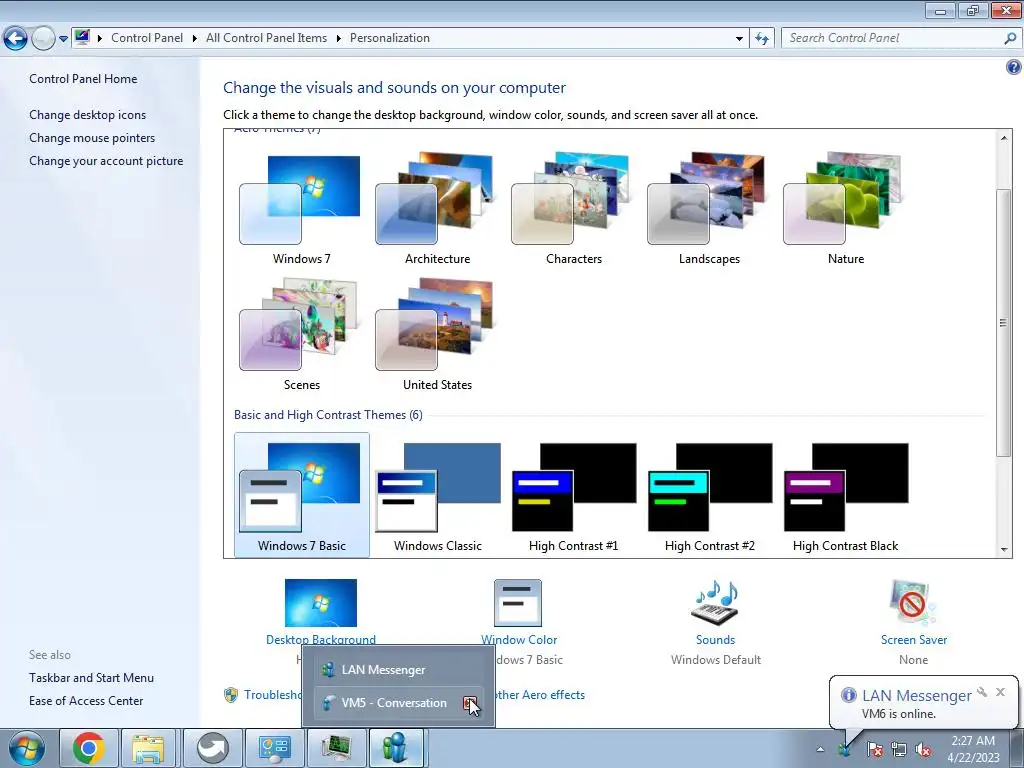This screenshot has width=1024, height=768.
Task: Expand arrow after Control Panel breadcrumb
Action: click(x=195, y=39)
